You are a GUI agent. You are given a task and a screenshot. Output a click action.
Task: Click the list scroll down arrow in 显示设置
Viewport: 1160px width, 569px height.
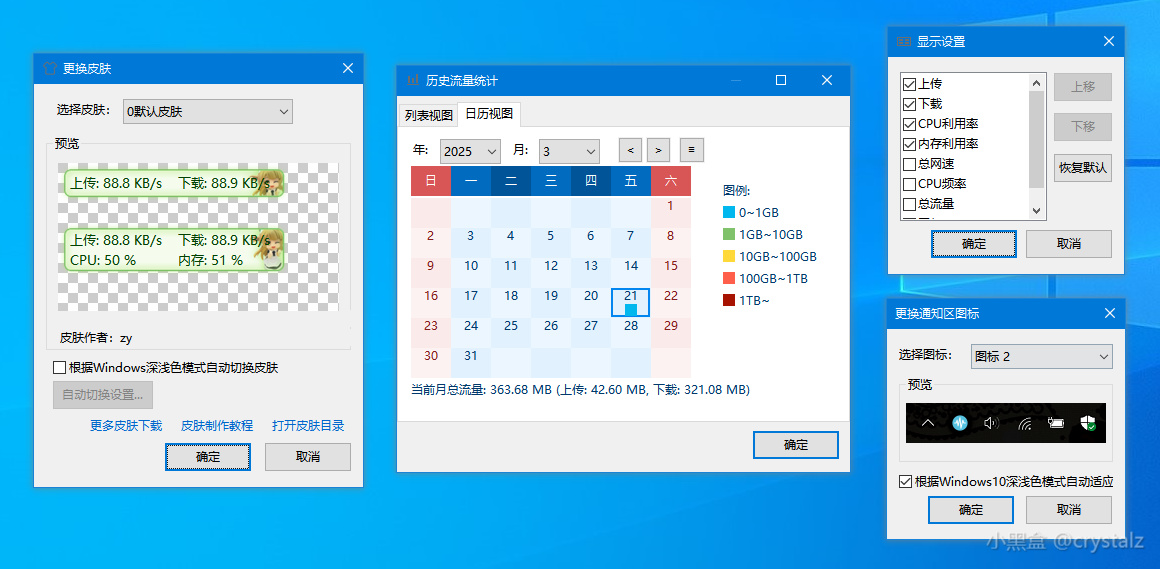1036,210
